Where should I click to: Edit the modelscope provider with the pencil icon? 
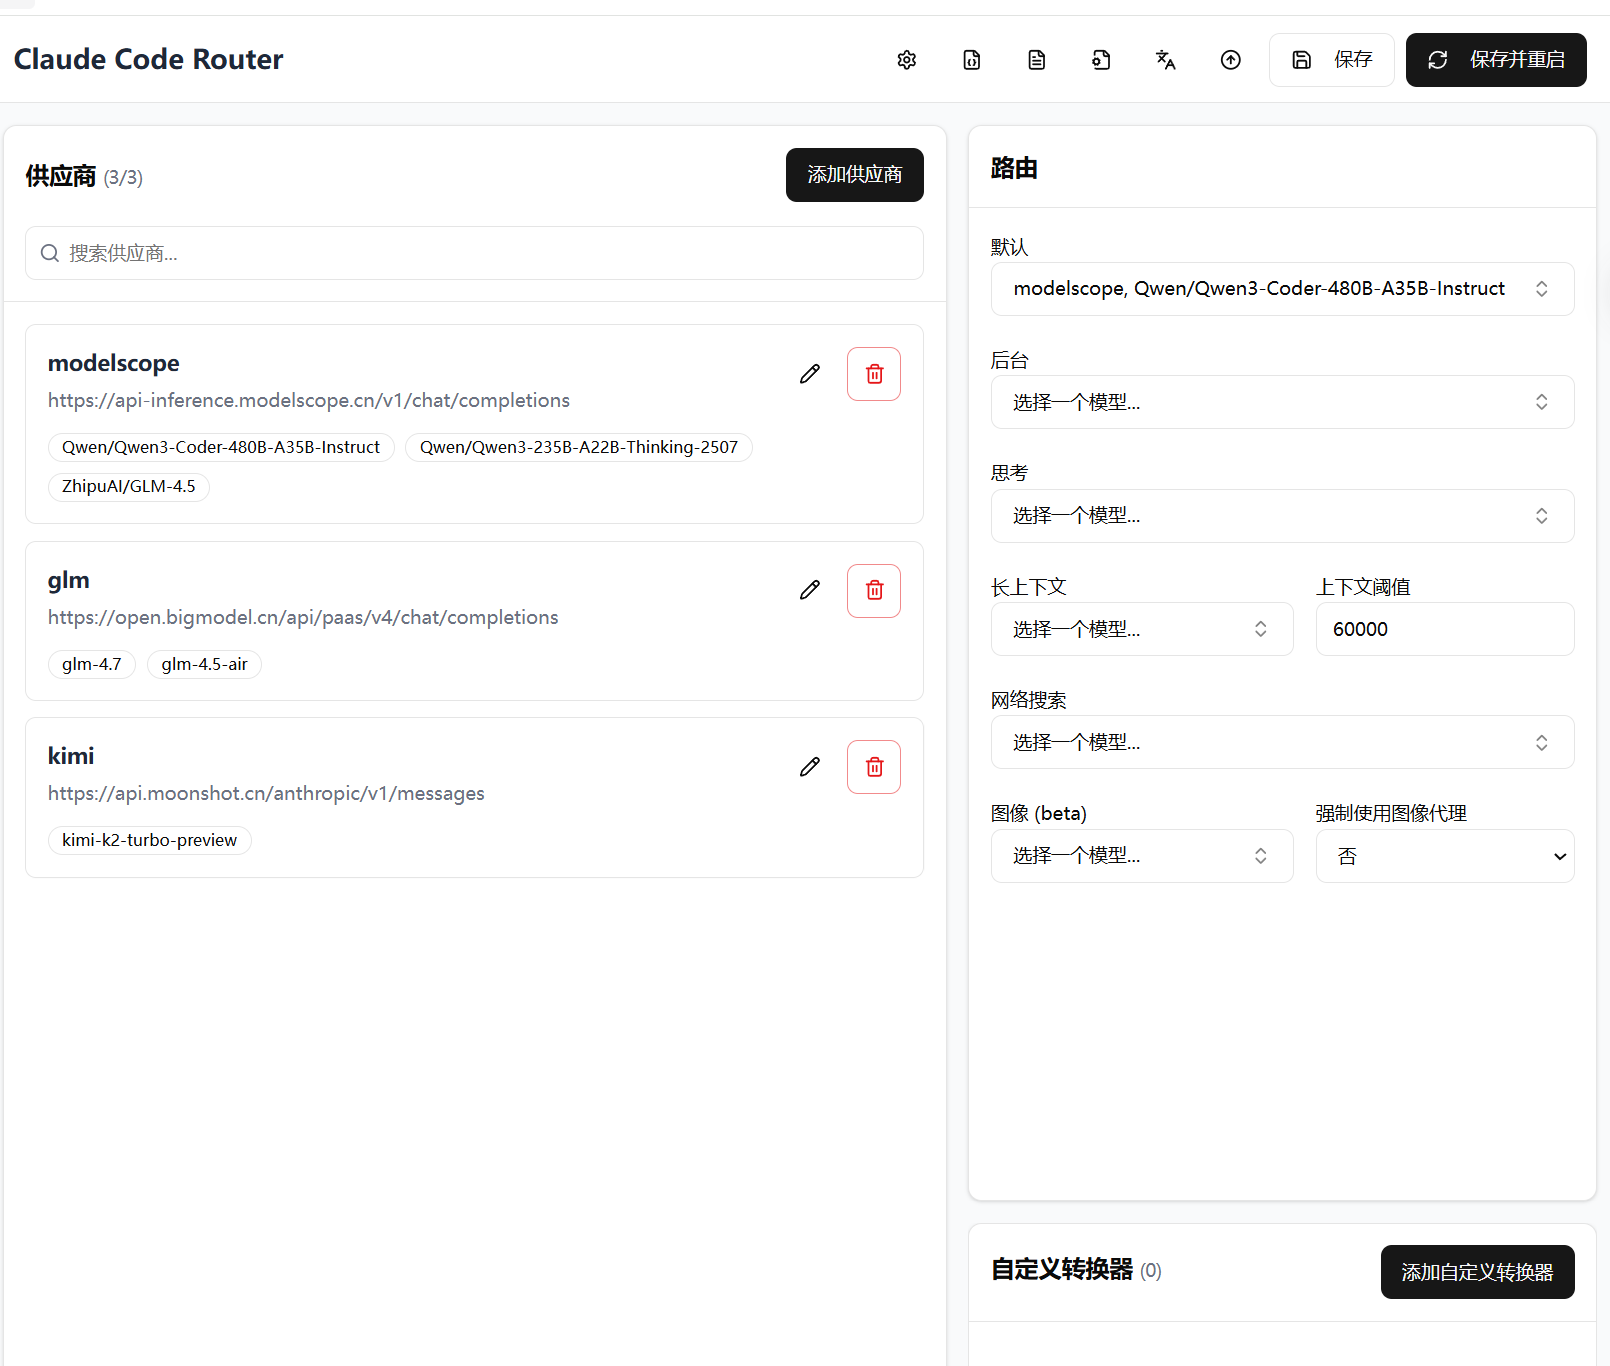[810, 374]
